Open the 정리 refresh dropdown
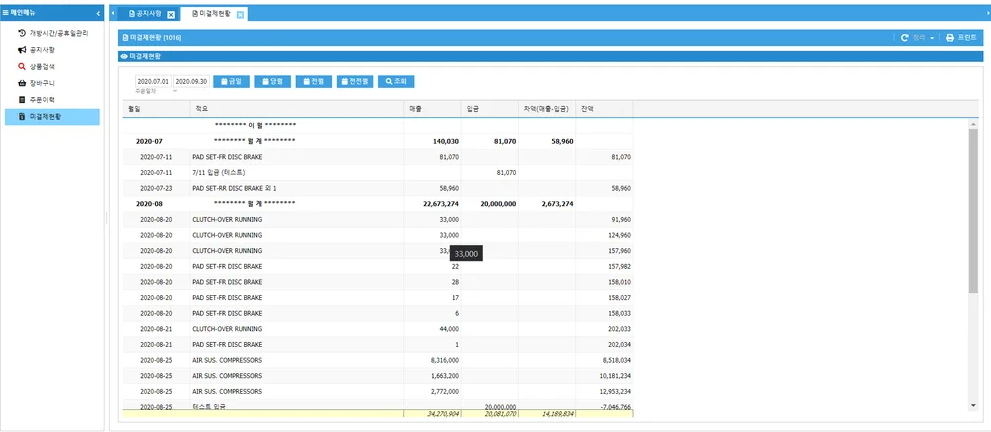991x432 pixels. [x=917, y=37]
